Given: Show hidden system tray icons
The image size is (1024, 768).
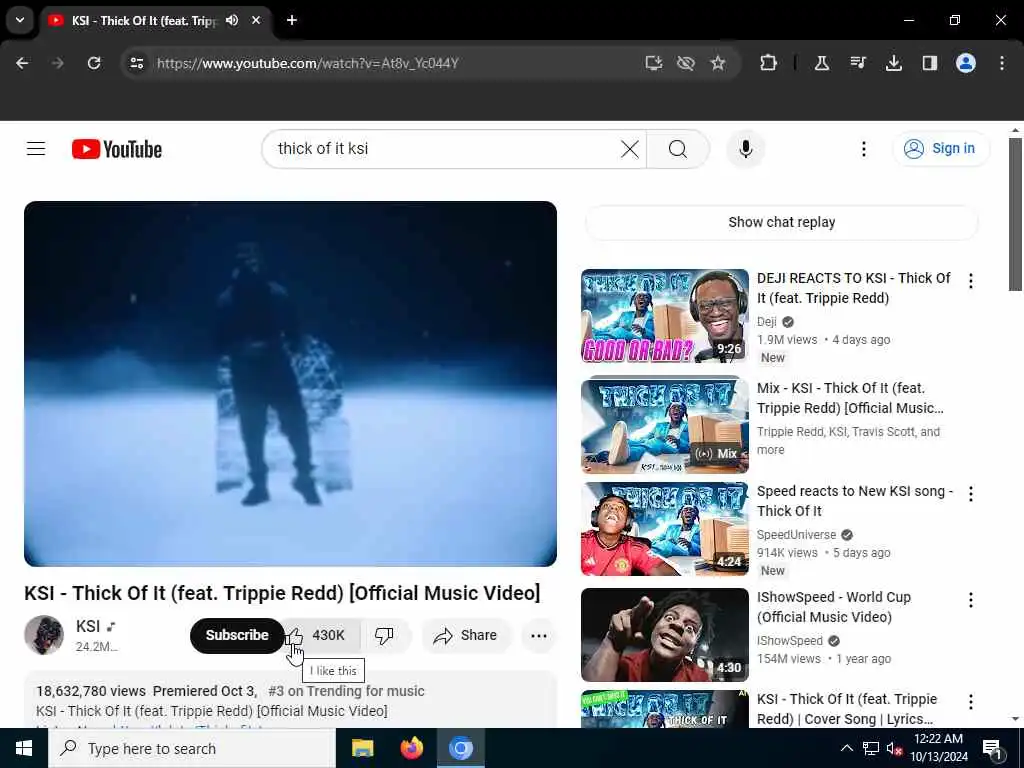Looking at the screenshot, I should click(x=846, y=748).
